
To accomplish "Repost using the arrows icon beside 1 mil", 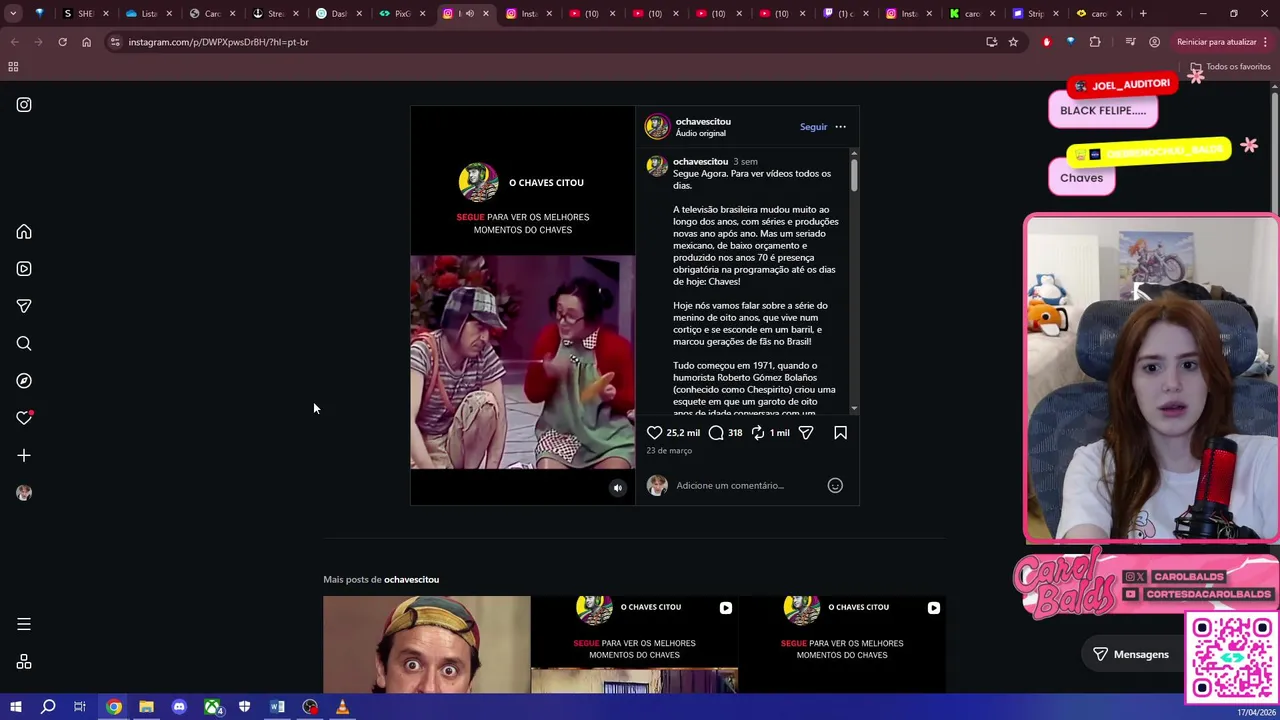I will (758, 432).
